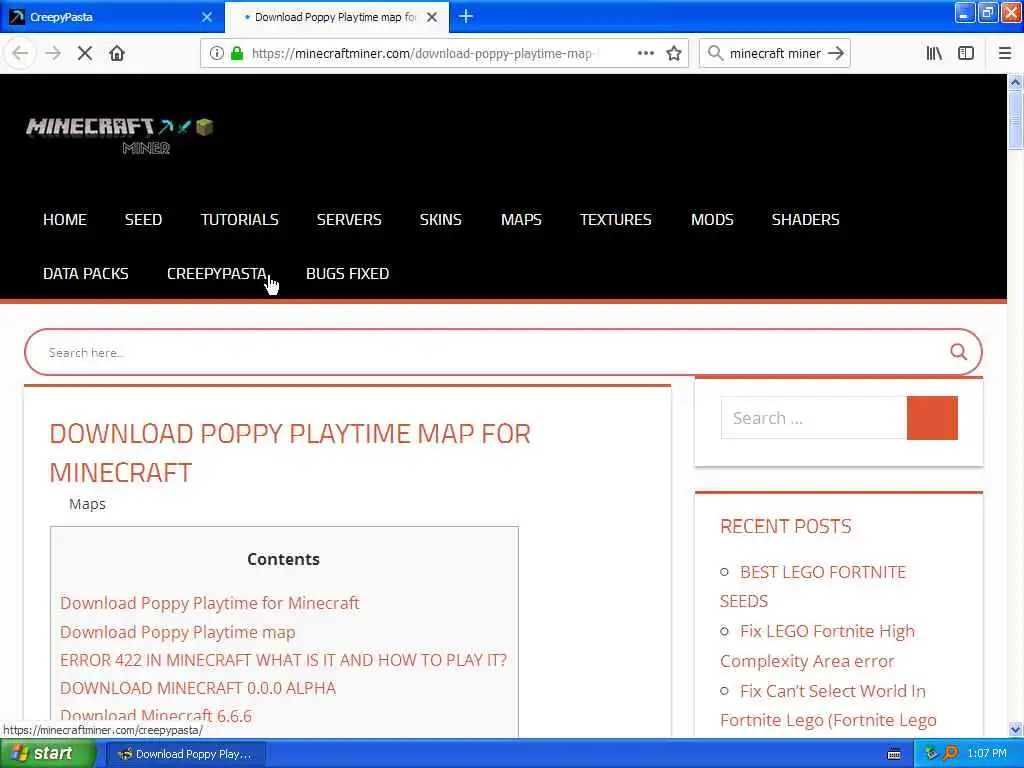
Task: Open the TEXTURES menu item
Action: point(615,219)
